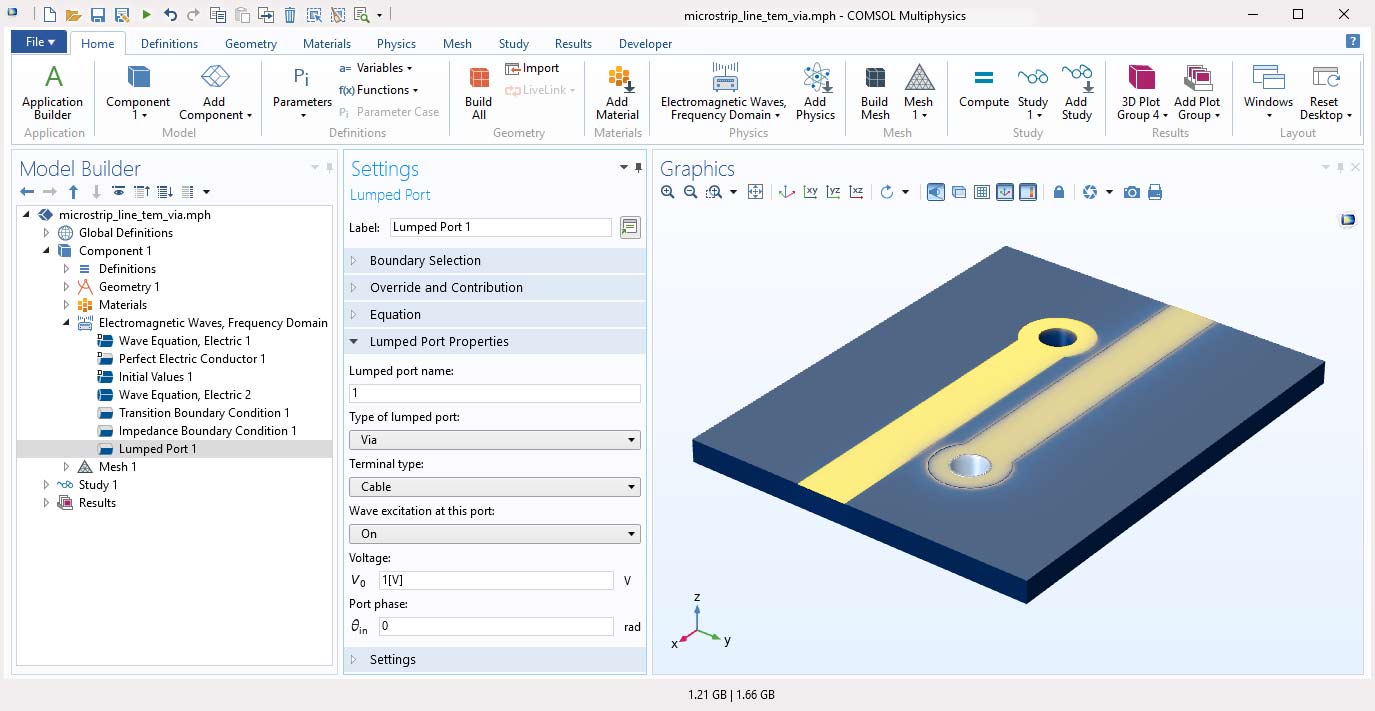Click the Build All geometry icon
This screenshot has width=1375, height=711.
point(479,92)
